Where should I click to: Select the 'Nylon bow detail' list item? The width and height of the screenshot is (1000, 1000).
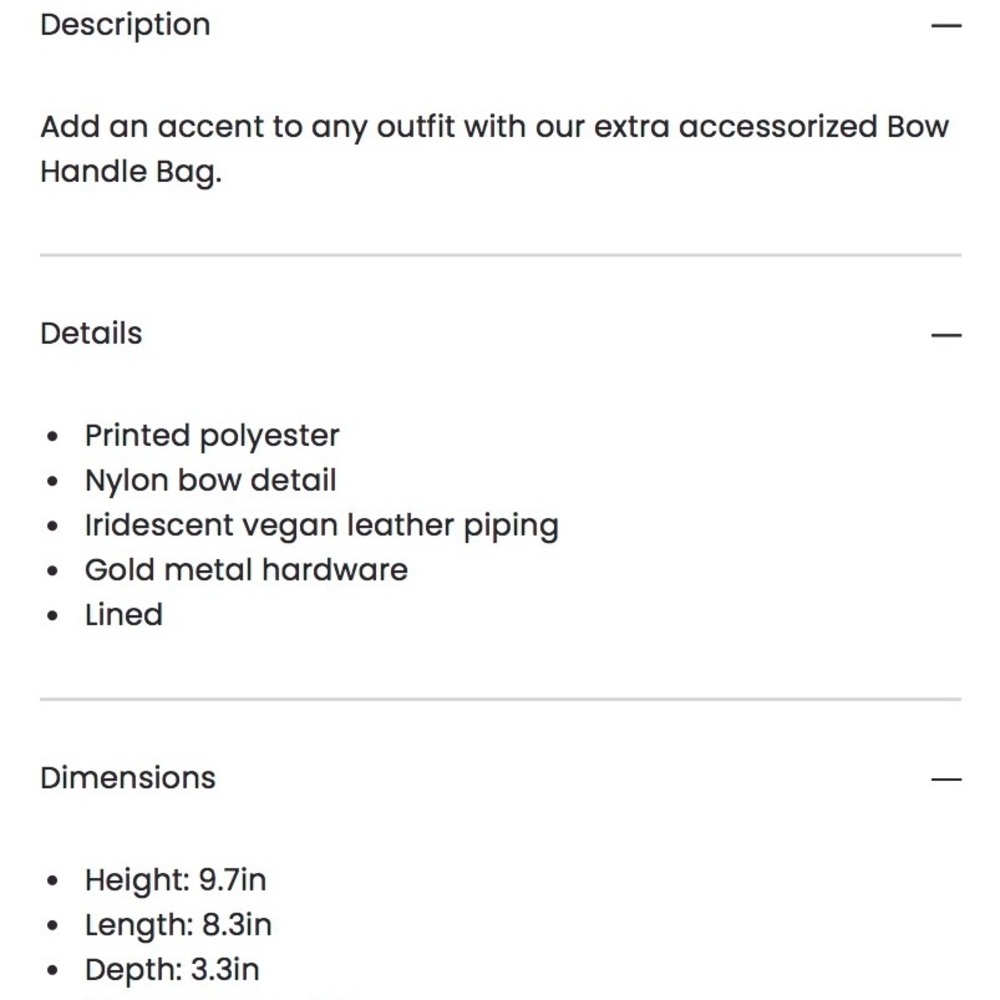210,480
